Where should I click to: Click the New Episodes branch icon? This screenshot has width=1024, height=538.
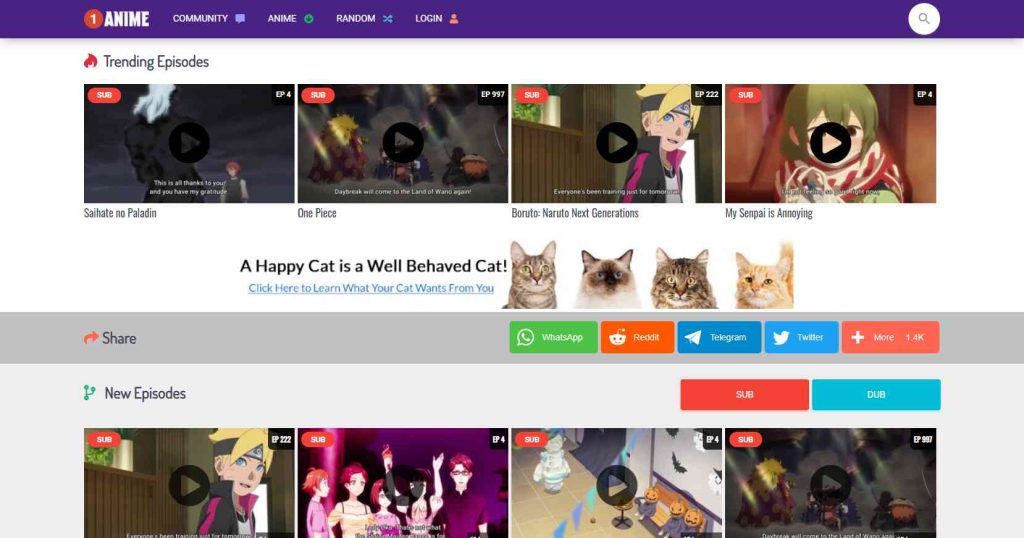coord(89,392)
